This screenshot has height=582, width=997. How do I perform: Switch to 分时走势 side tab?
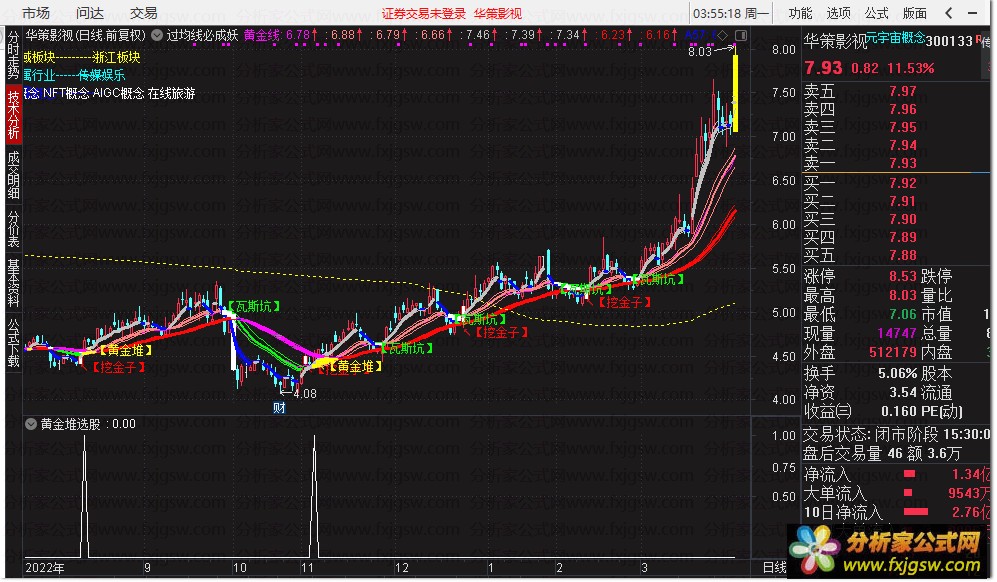(13, 56)
